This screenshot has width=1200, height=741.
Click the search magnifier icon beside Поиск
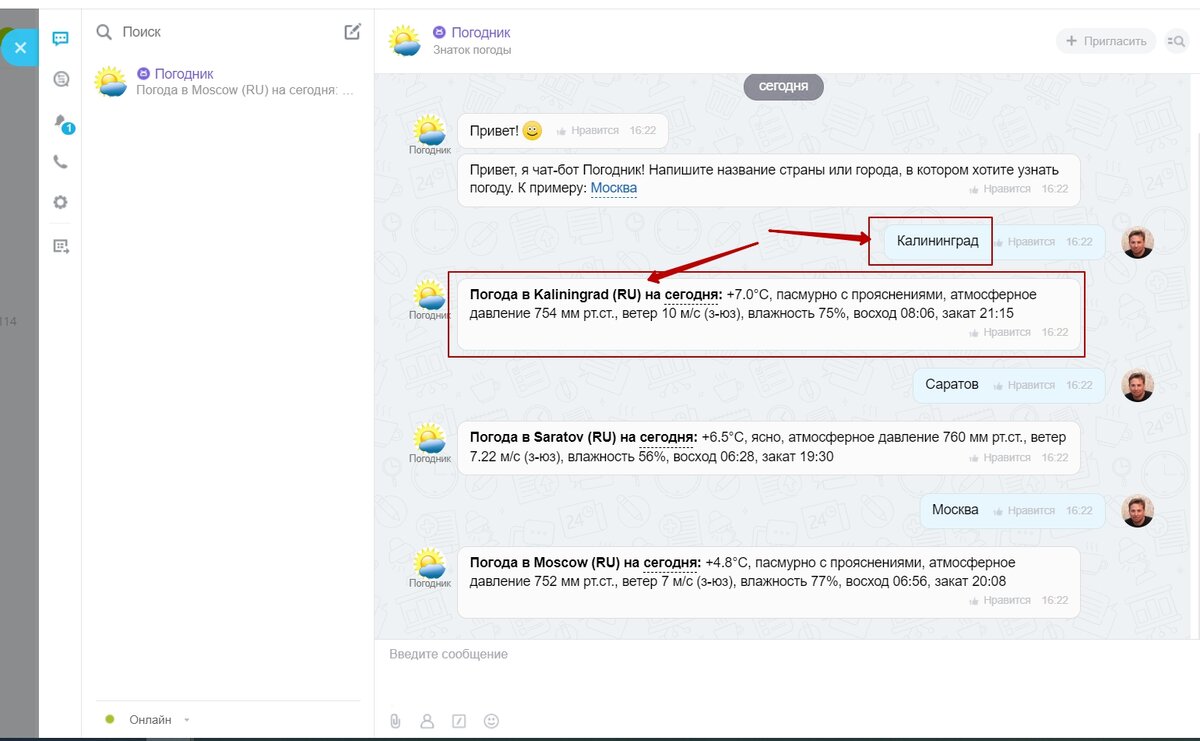pyautogui.click(x=104, y=32)
